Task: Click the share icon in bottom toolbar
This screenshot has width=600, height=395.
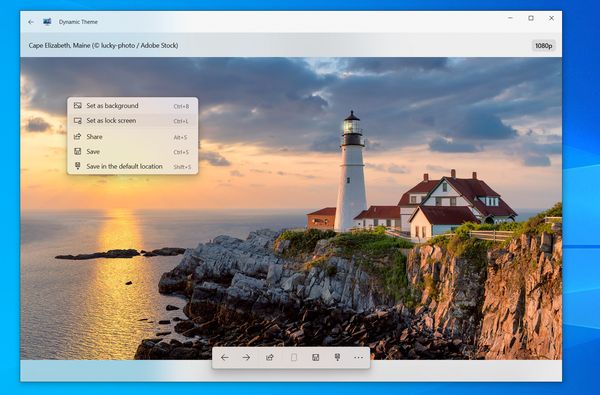Action: [x=270, y=357]
